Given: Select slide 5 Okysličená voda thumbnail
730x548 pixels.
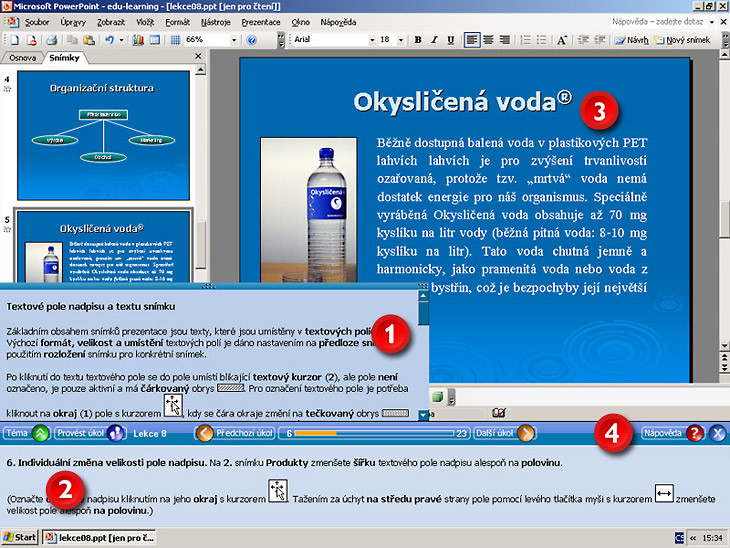Looking at the screenshot, I should coord(103,247).
